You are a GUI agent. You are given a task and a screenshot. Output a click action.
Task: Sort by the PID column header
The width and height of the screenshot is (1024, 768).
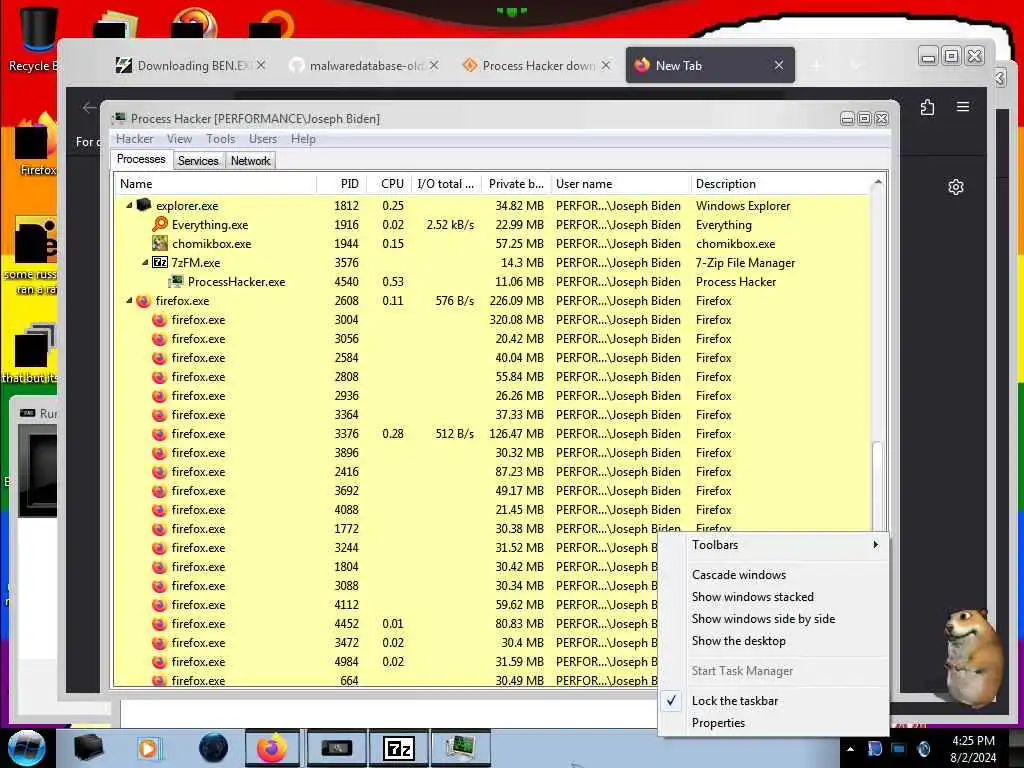(x=342, y=184)
